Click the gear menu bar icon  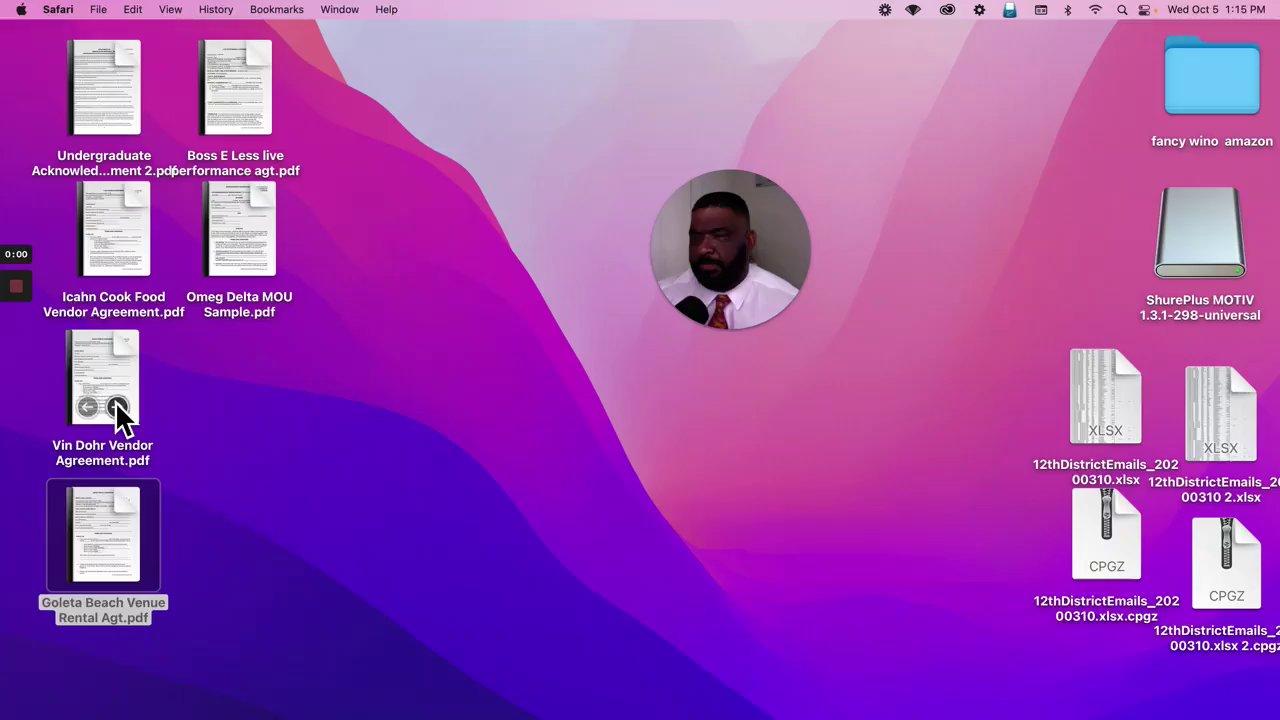979,10
